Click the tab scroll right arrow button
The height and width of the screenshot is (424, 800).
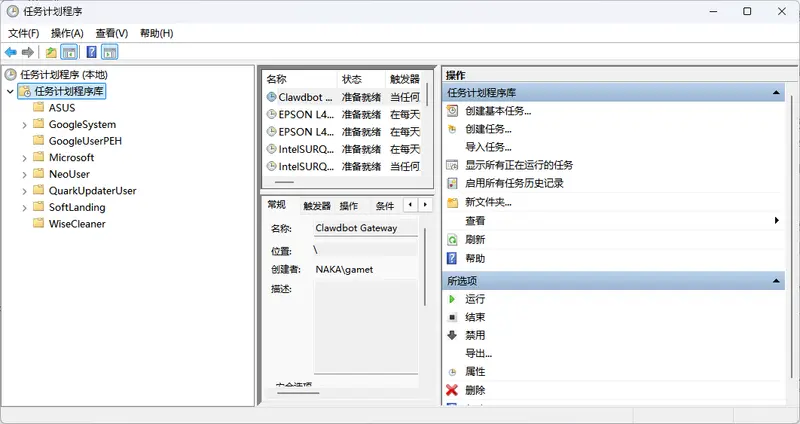(425, 205)
